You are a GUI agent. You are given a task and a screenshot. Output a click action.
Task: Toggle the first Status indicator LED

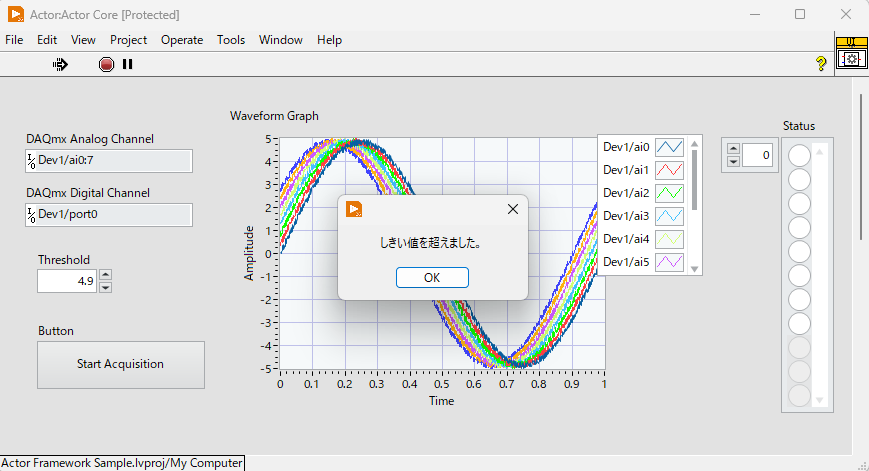point(799,156)
